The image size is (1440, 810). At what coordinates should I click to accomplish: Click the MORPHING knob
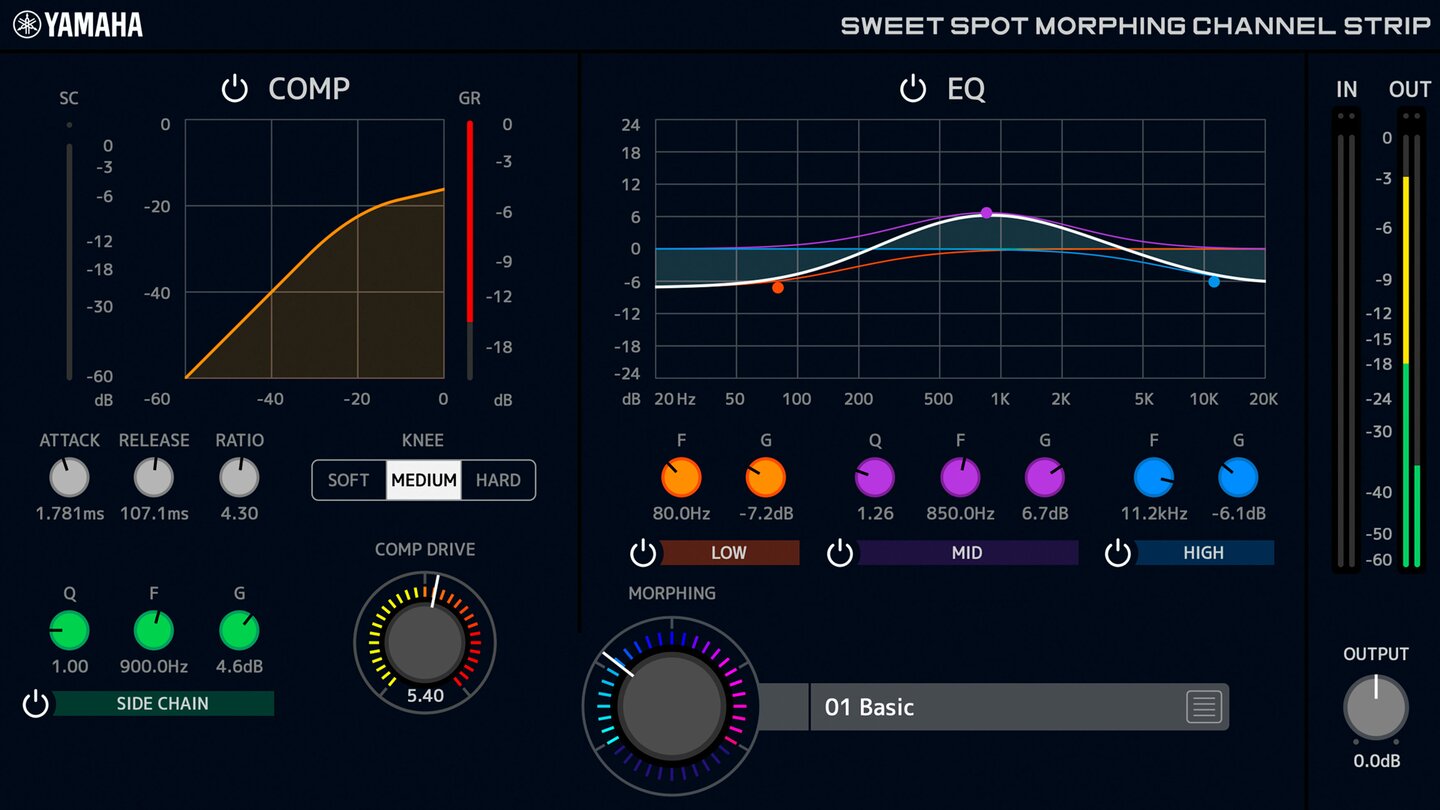tap(671, 705)
